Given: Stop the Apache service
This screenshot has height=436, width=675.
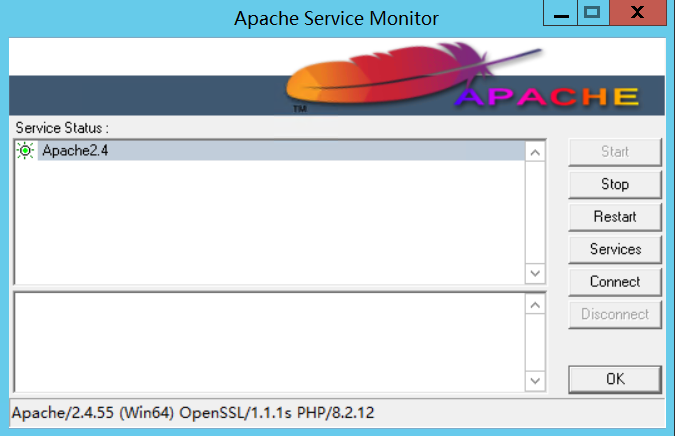Looking at the screenshot, I should 614,184.
